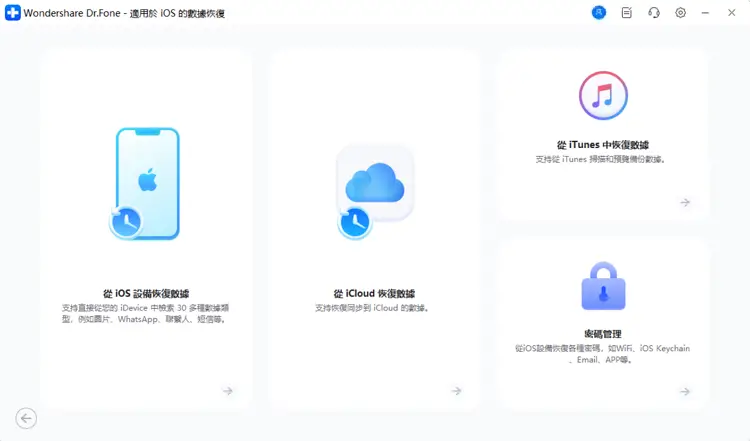
Task: Go back using circular back arrow
Action: (26, 419)
